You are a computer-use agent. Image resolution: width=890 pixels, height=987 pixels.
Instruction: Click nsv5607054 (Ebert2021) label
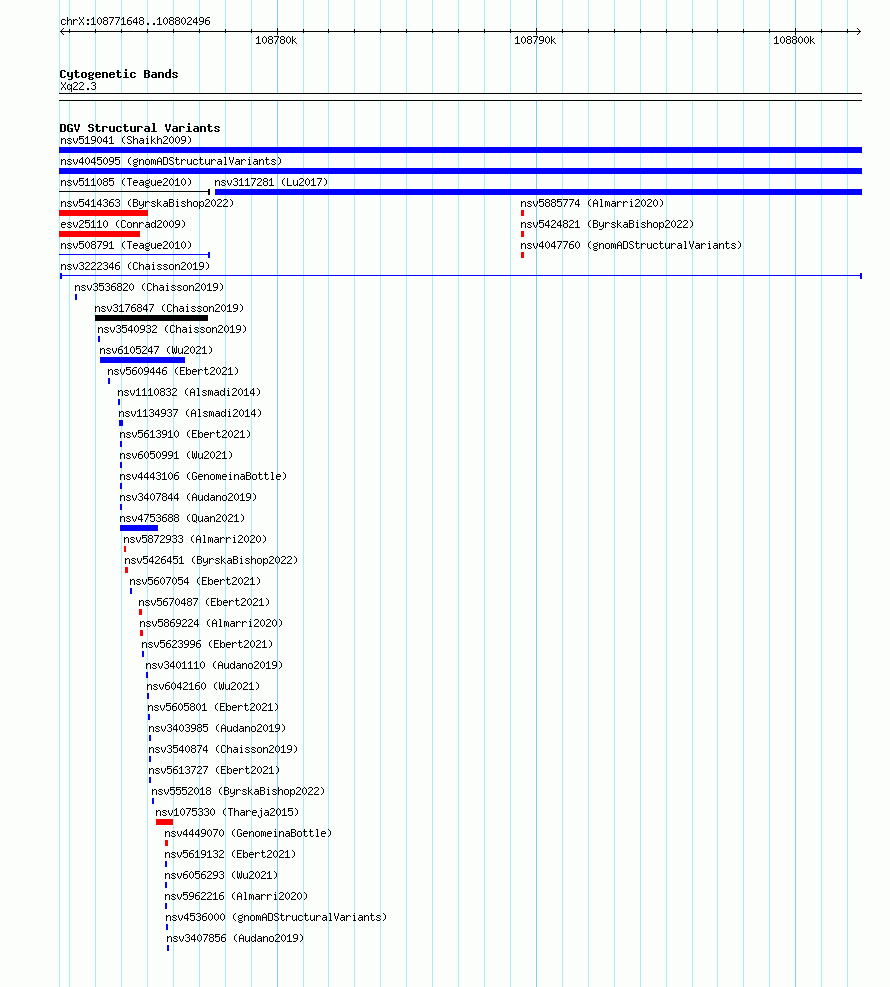[x=195, y=581]
